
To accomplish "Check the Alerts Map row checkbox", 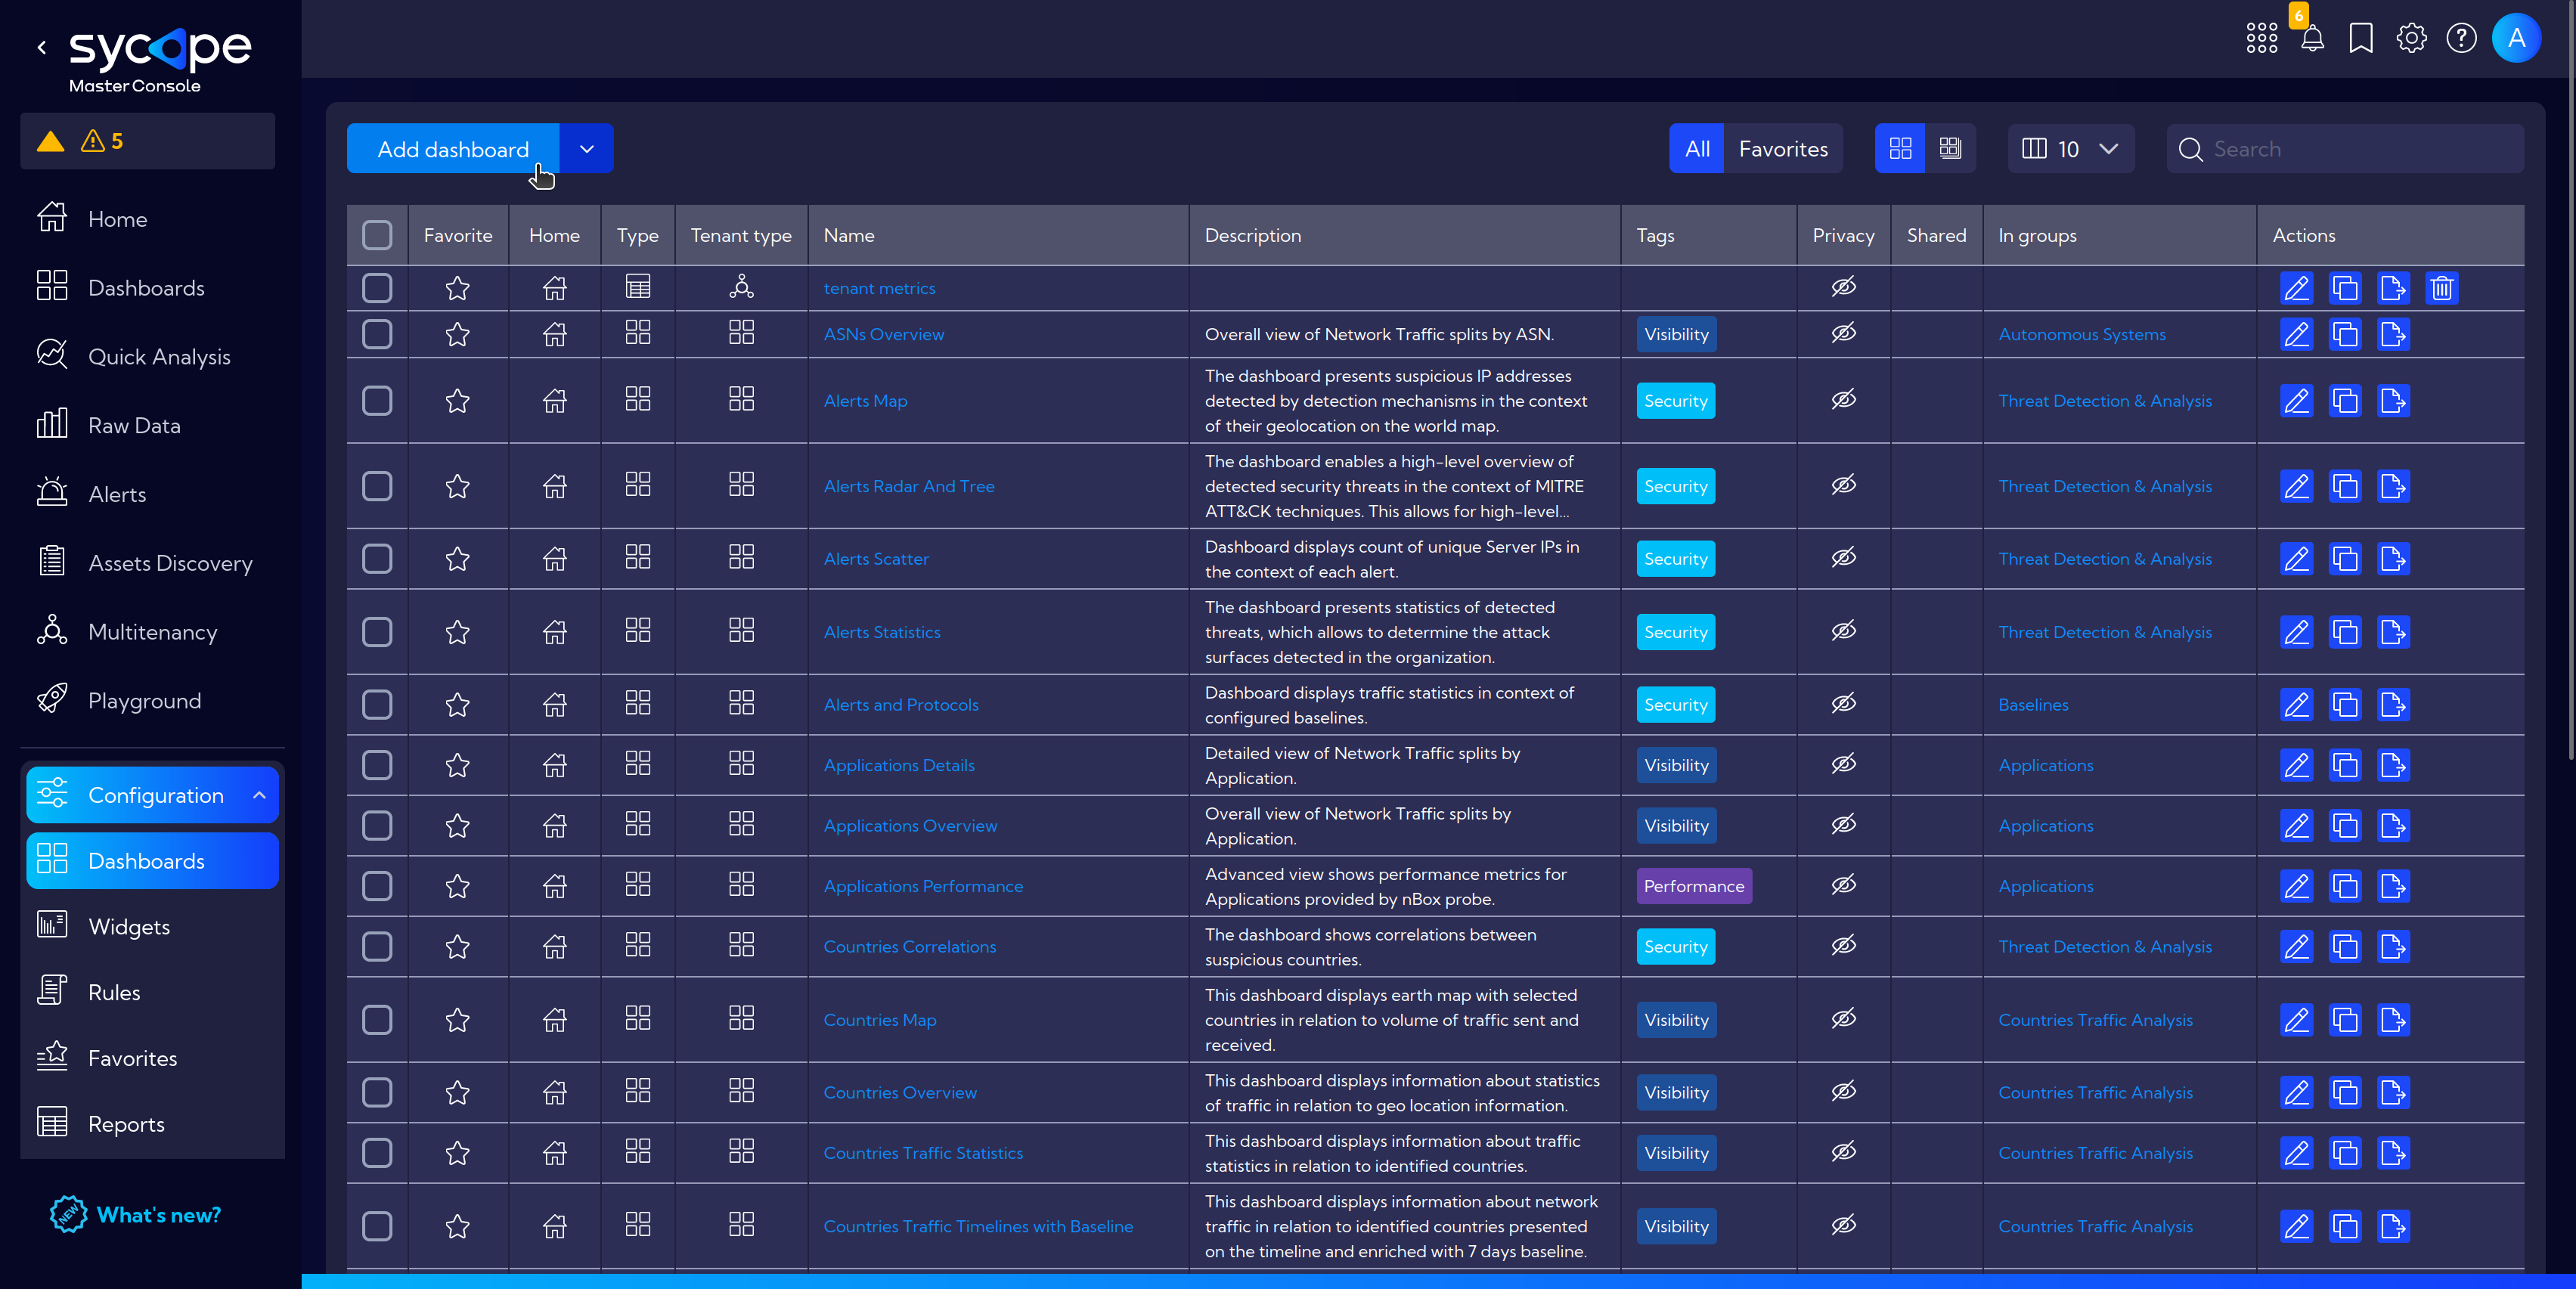I will [x=377, y=401].
